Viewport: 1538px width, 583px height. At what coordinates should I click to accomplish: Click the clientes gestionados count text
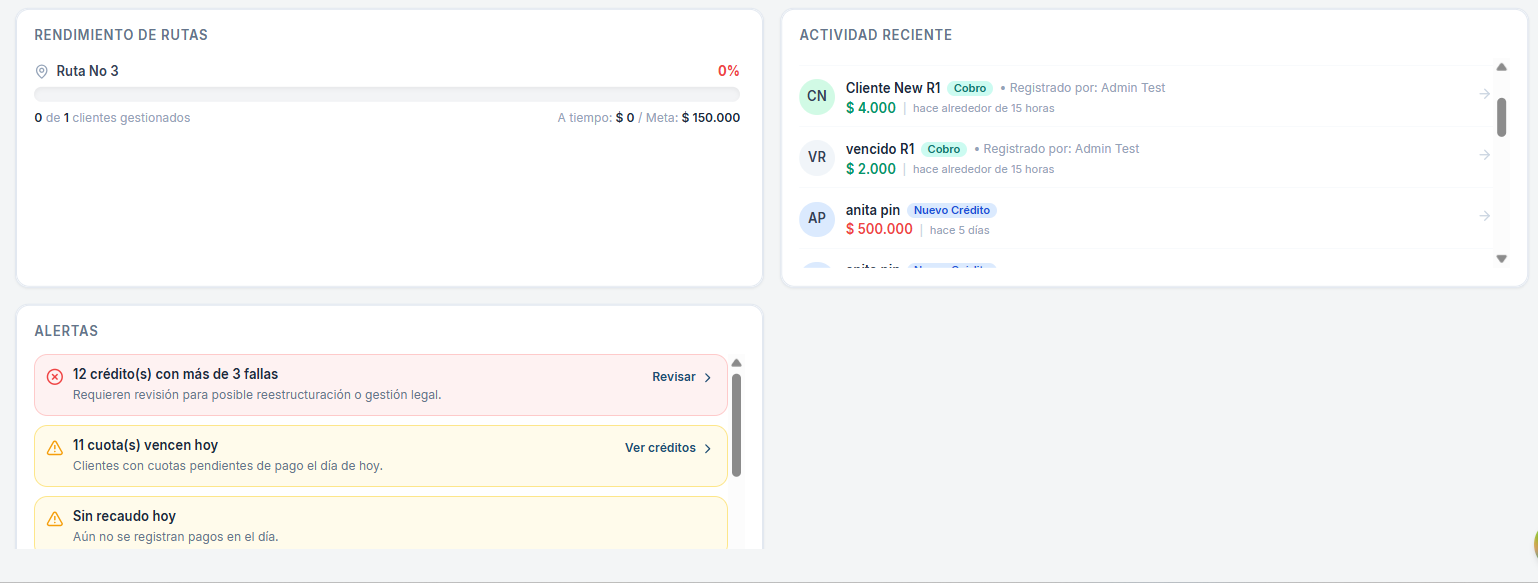pyautogui.click(x=112, y=118)
